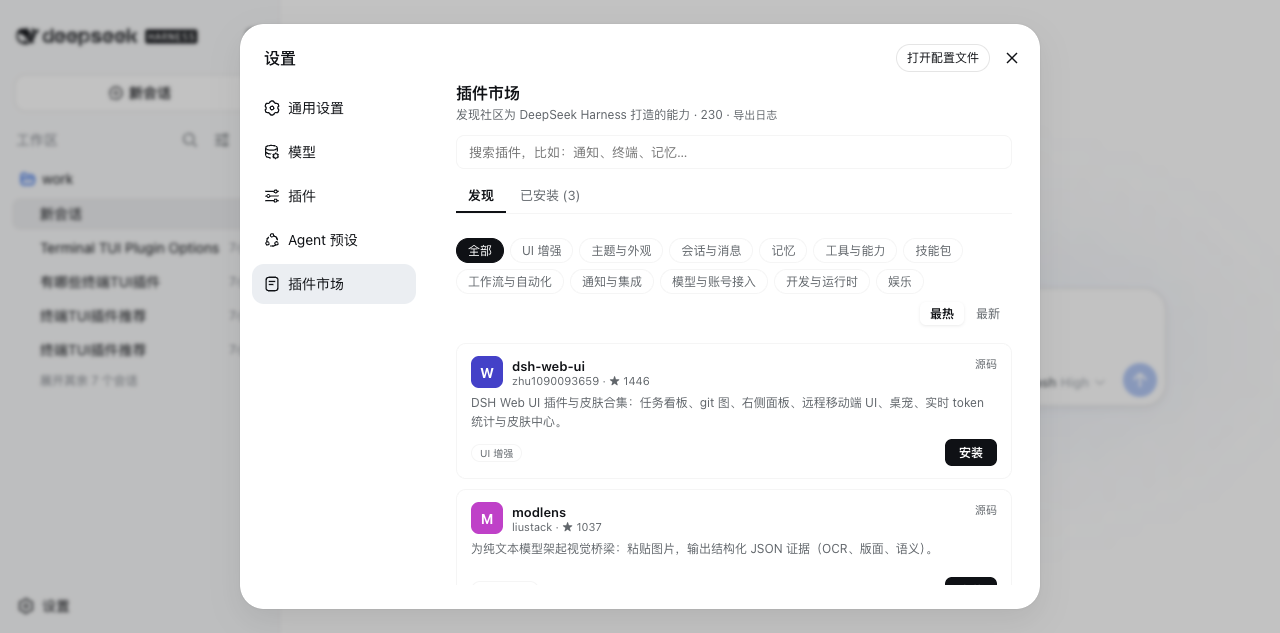Viewport: 1280px width, 633px height.
Task: Install the dsh-web-ui plugin
Action: pyautogui.click(x=971, y=453)
